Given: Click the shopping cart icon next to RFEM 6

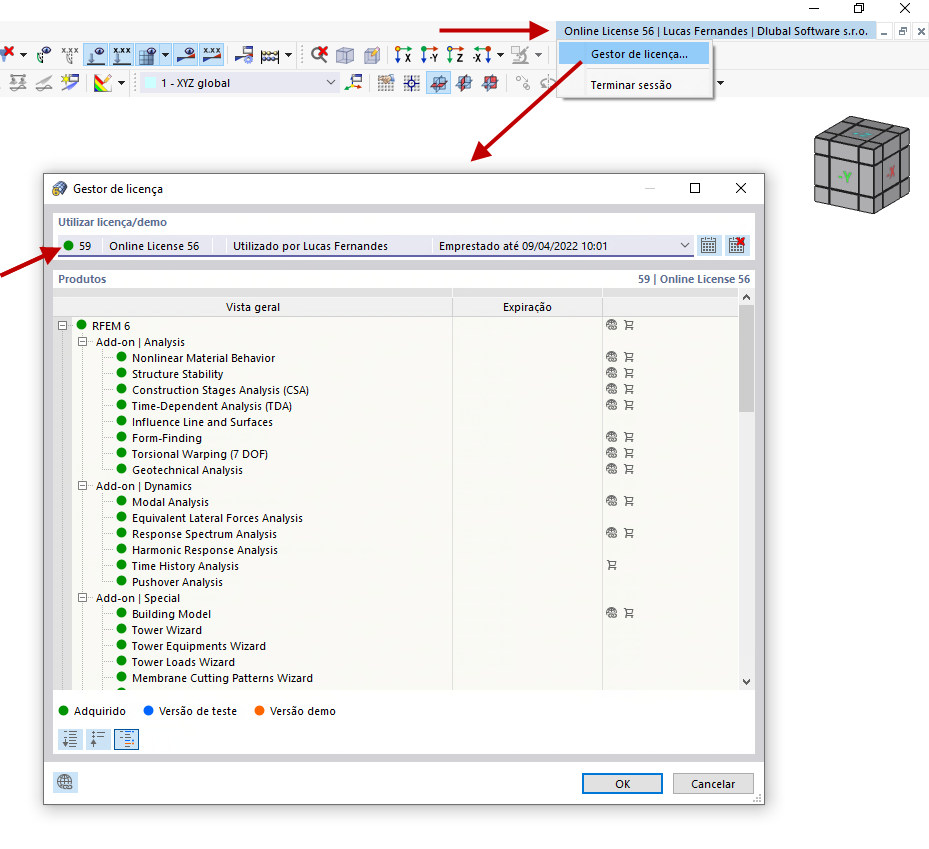Looking at the screenshot, I should click(629, 325).
